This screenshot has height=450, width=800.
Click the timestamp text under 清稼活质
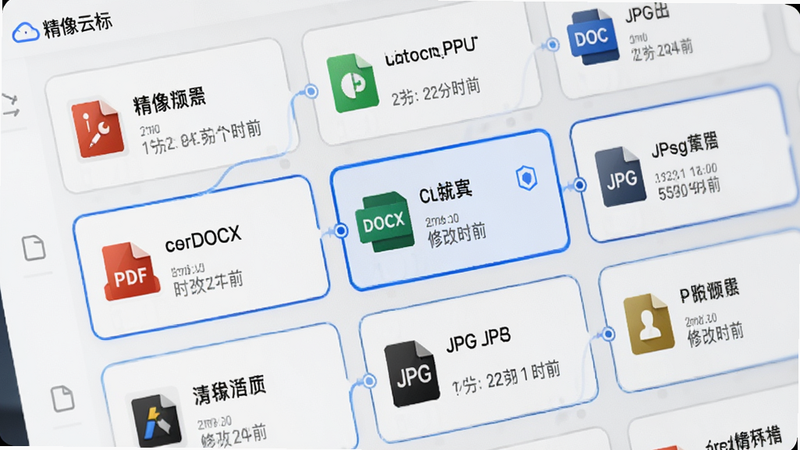[x=234, y=437]
